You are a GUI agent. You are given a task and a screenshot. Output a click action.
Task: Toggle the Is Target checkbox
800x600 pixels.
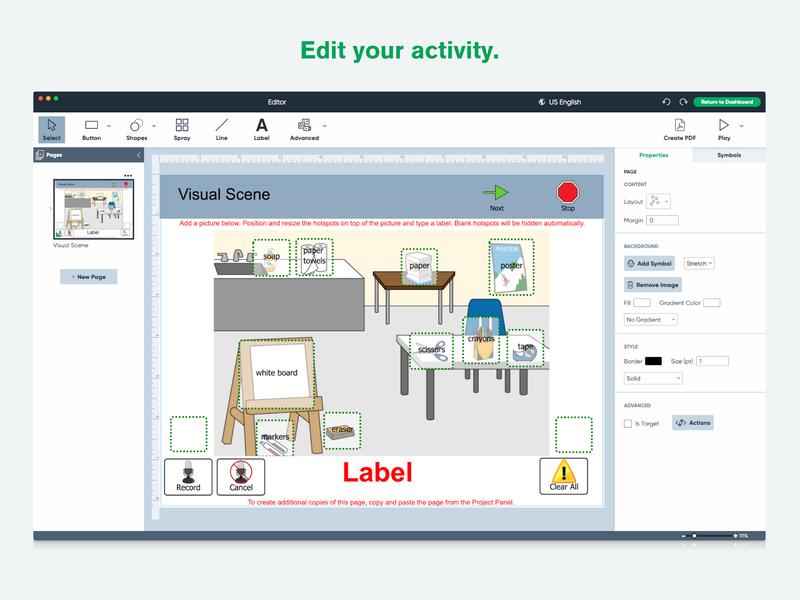(628, 423)
